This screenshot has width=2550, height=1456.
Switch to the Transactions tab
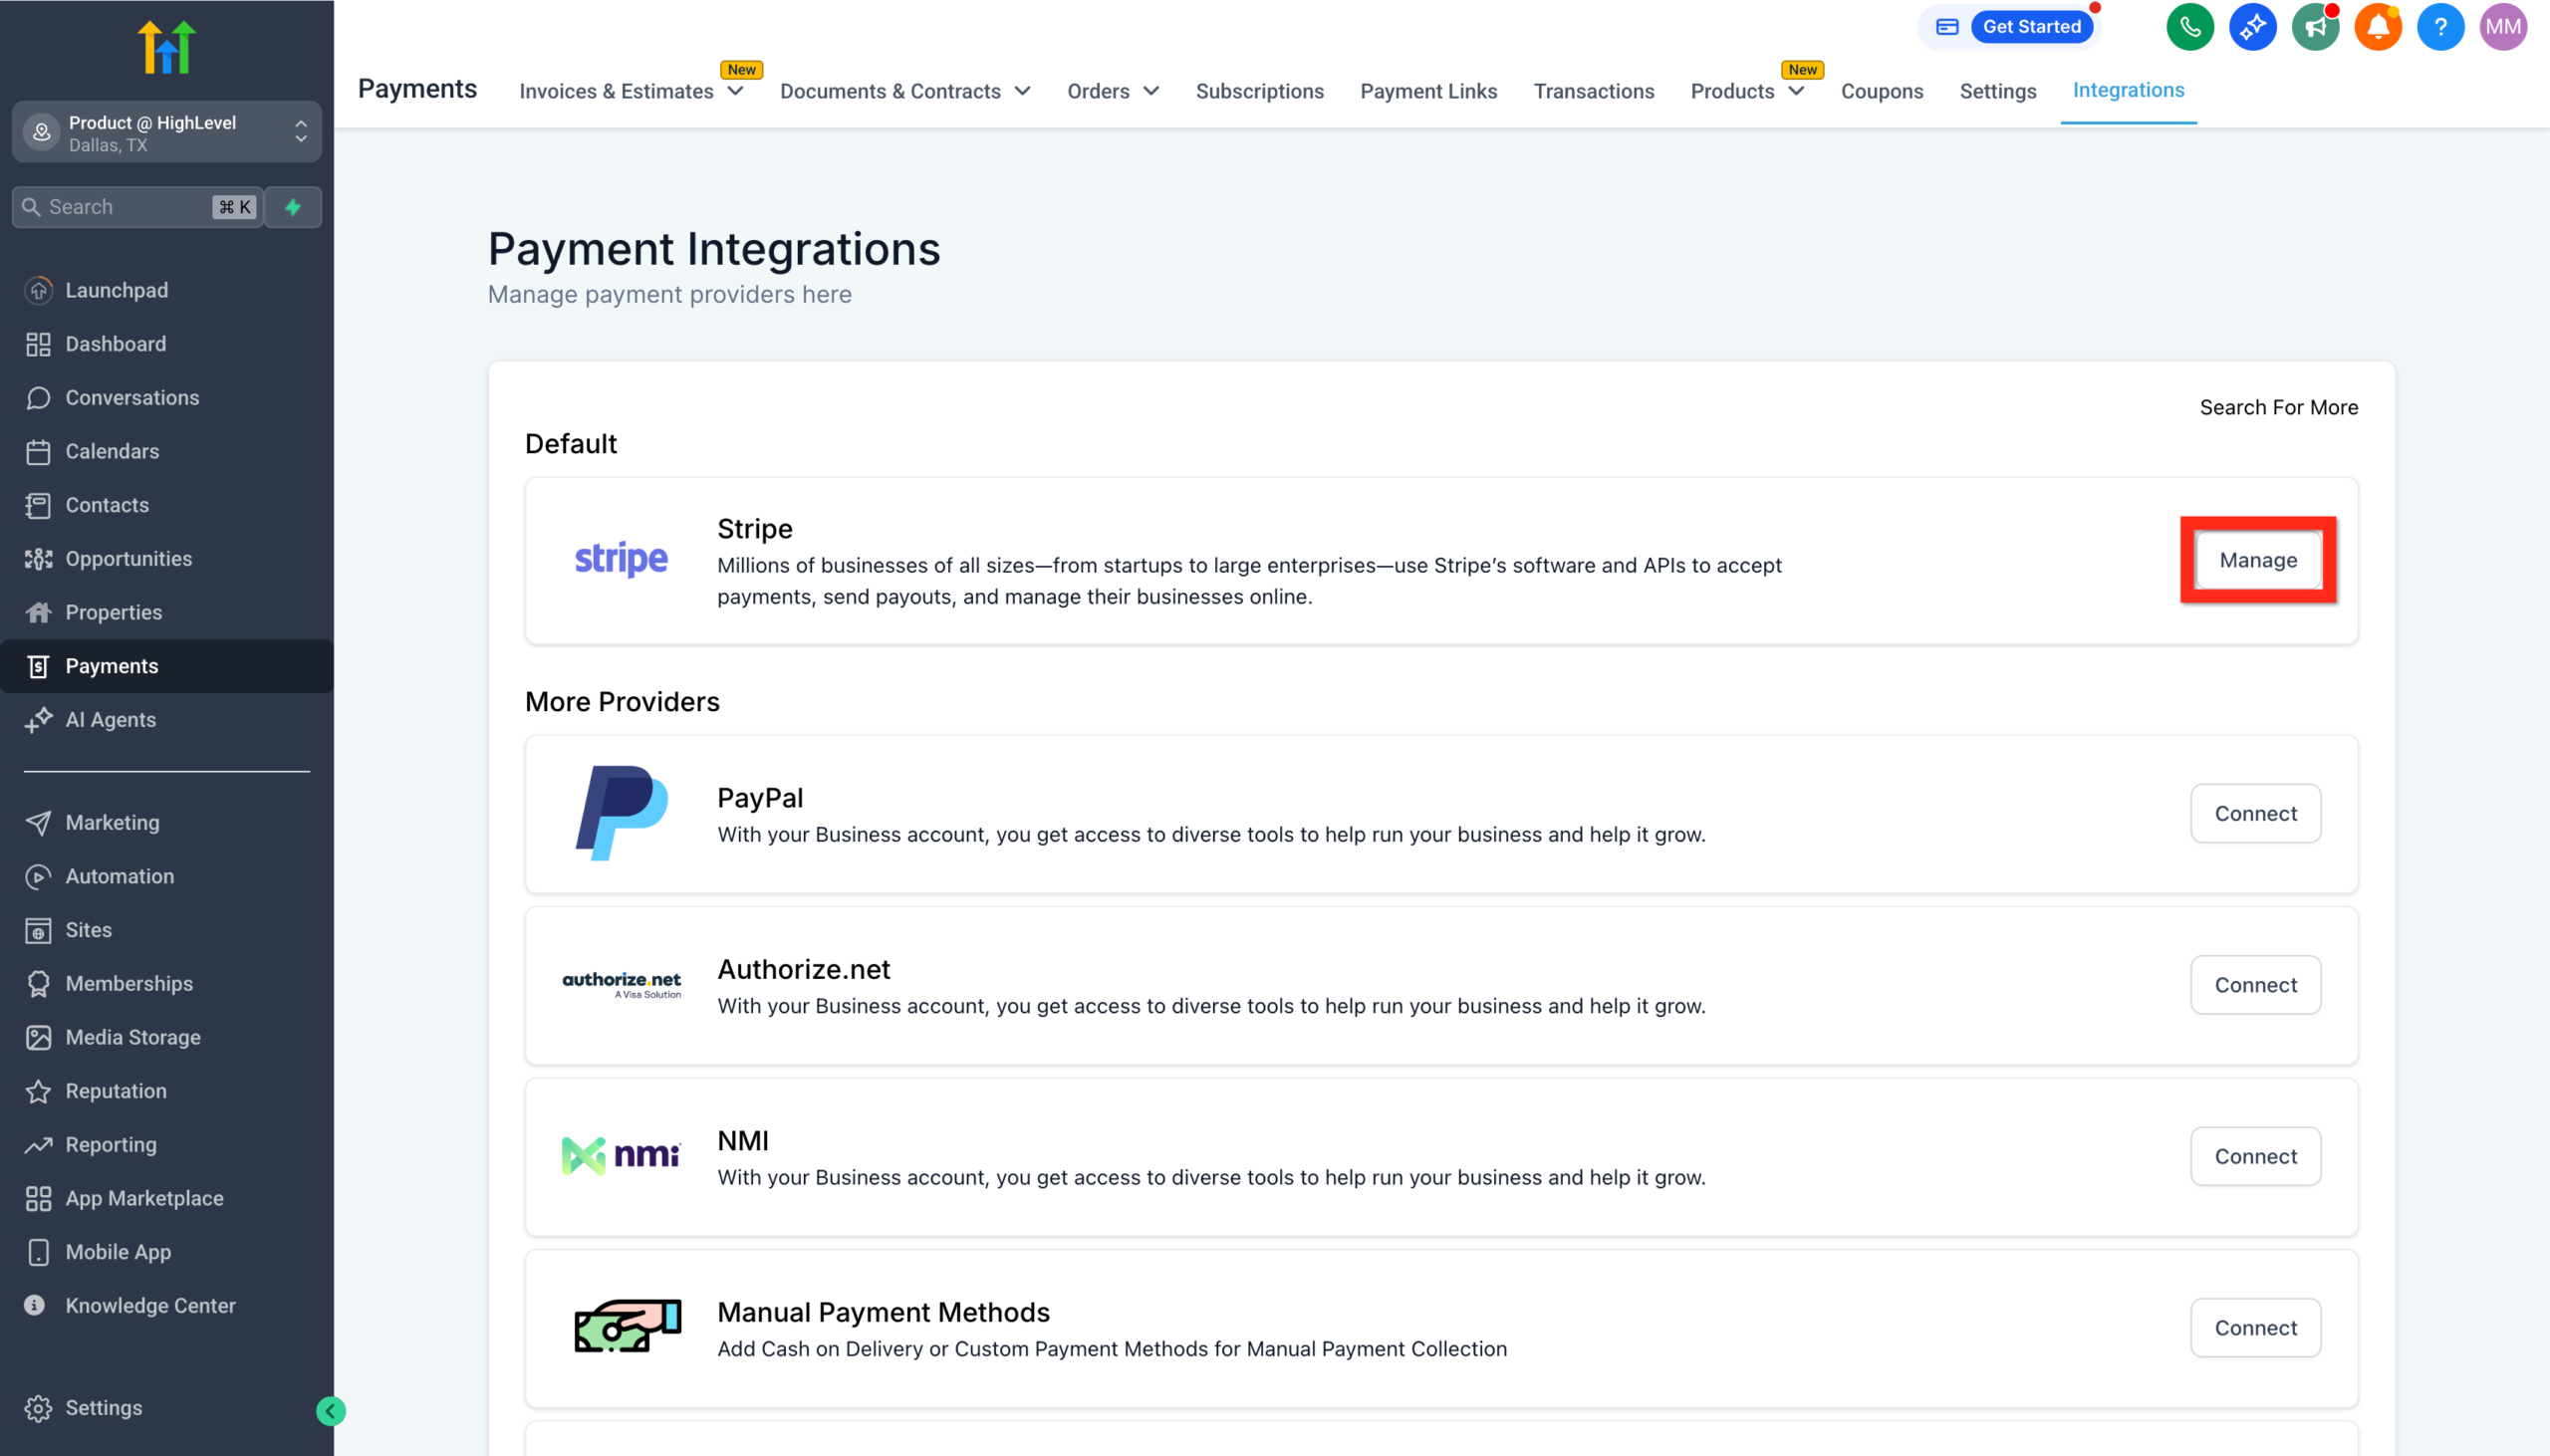click(1593, 91)
